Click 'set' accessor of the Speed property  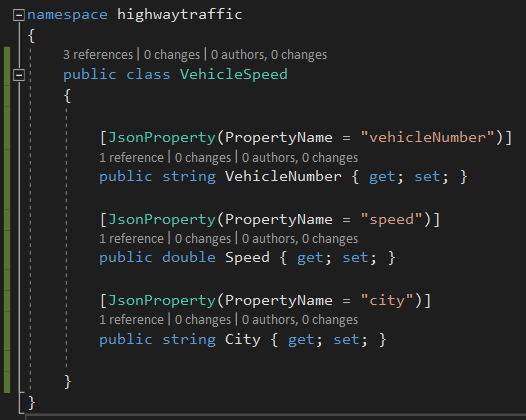[x=355, y=258]
